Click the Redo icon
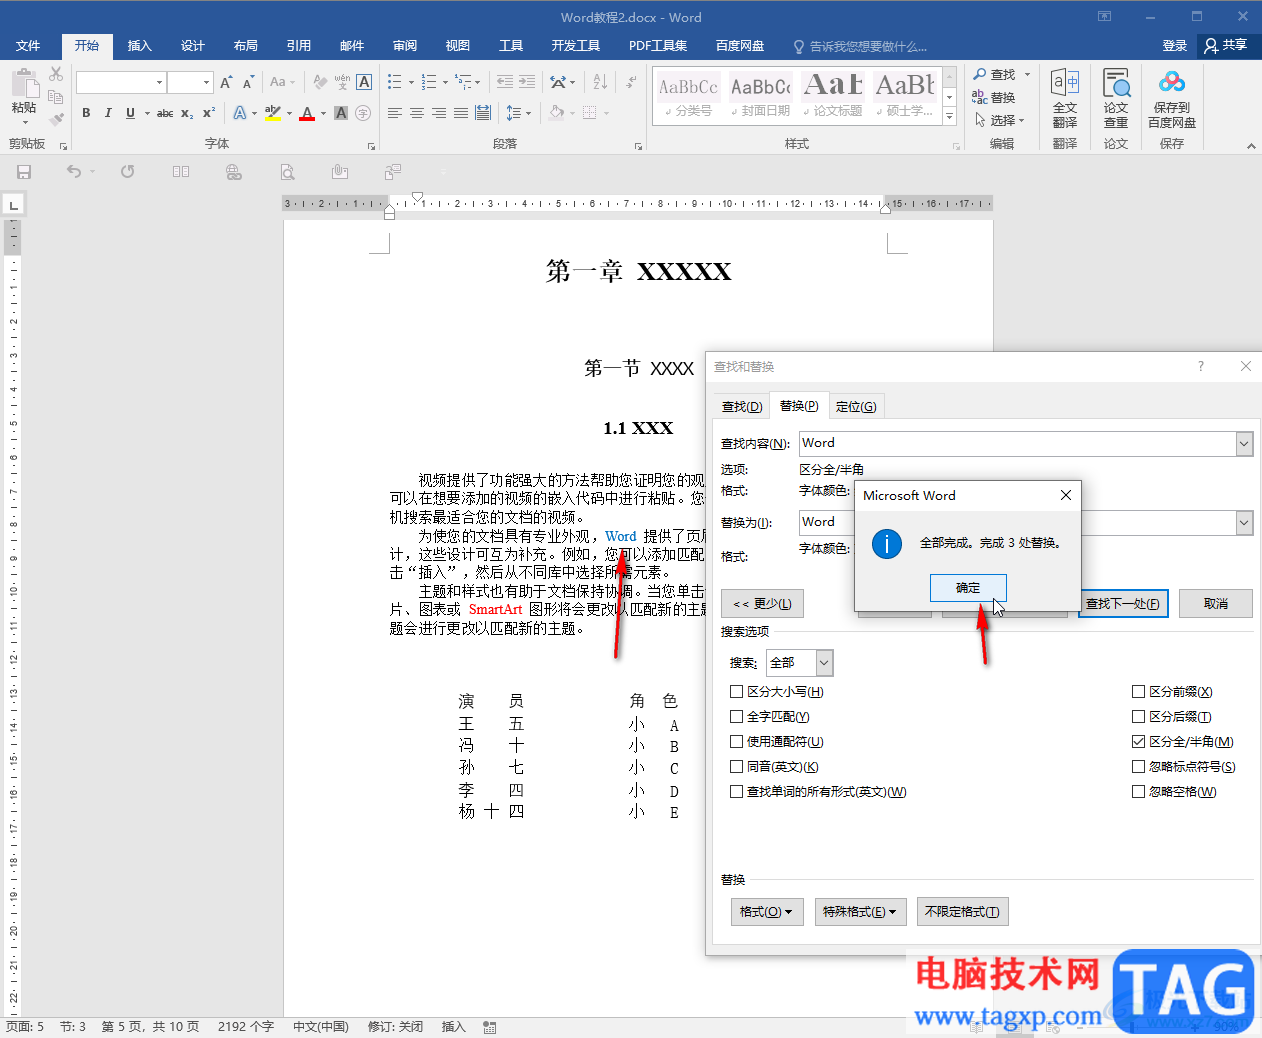 tap(128, 172)
